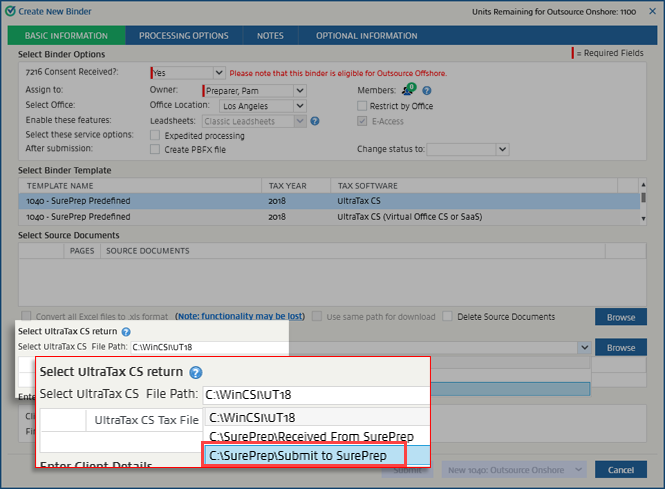This screenshot has height=489, width=665.
Task: Open the Owner dropdown showing Preparer, Pam
Action: (300, 90)
